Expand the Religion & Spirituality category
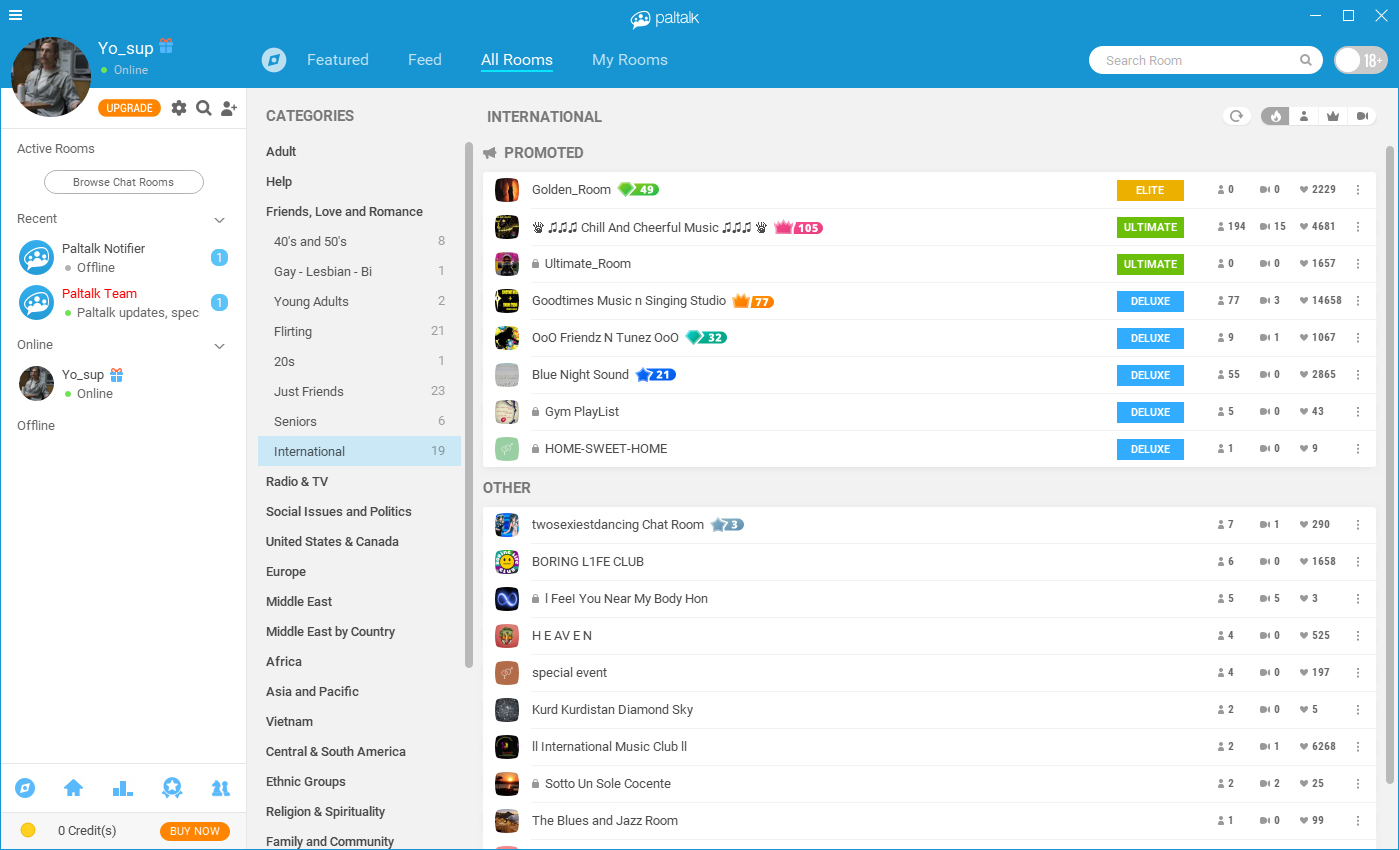1399x850 pixels. tap(325, 812)
